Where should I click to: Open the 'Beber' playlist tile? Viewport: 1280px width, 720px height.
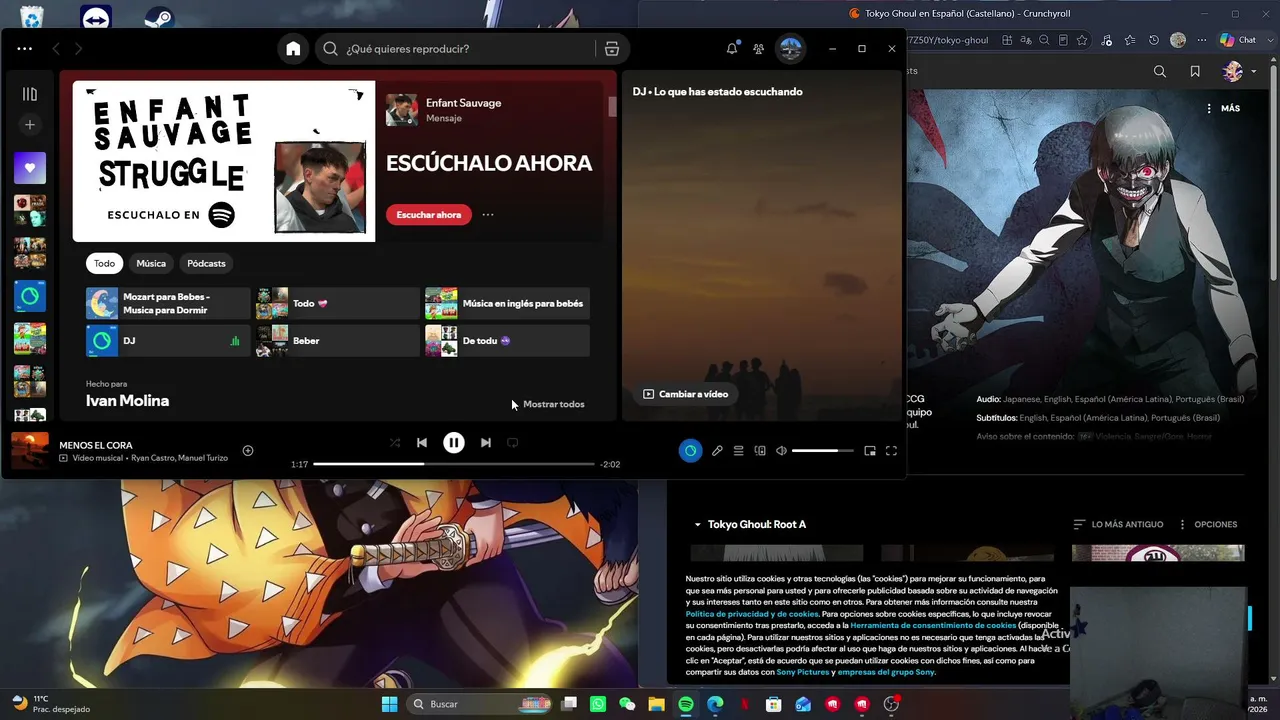[337, 341]
